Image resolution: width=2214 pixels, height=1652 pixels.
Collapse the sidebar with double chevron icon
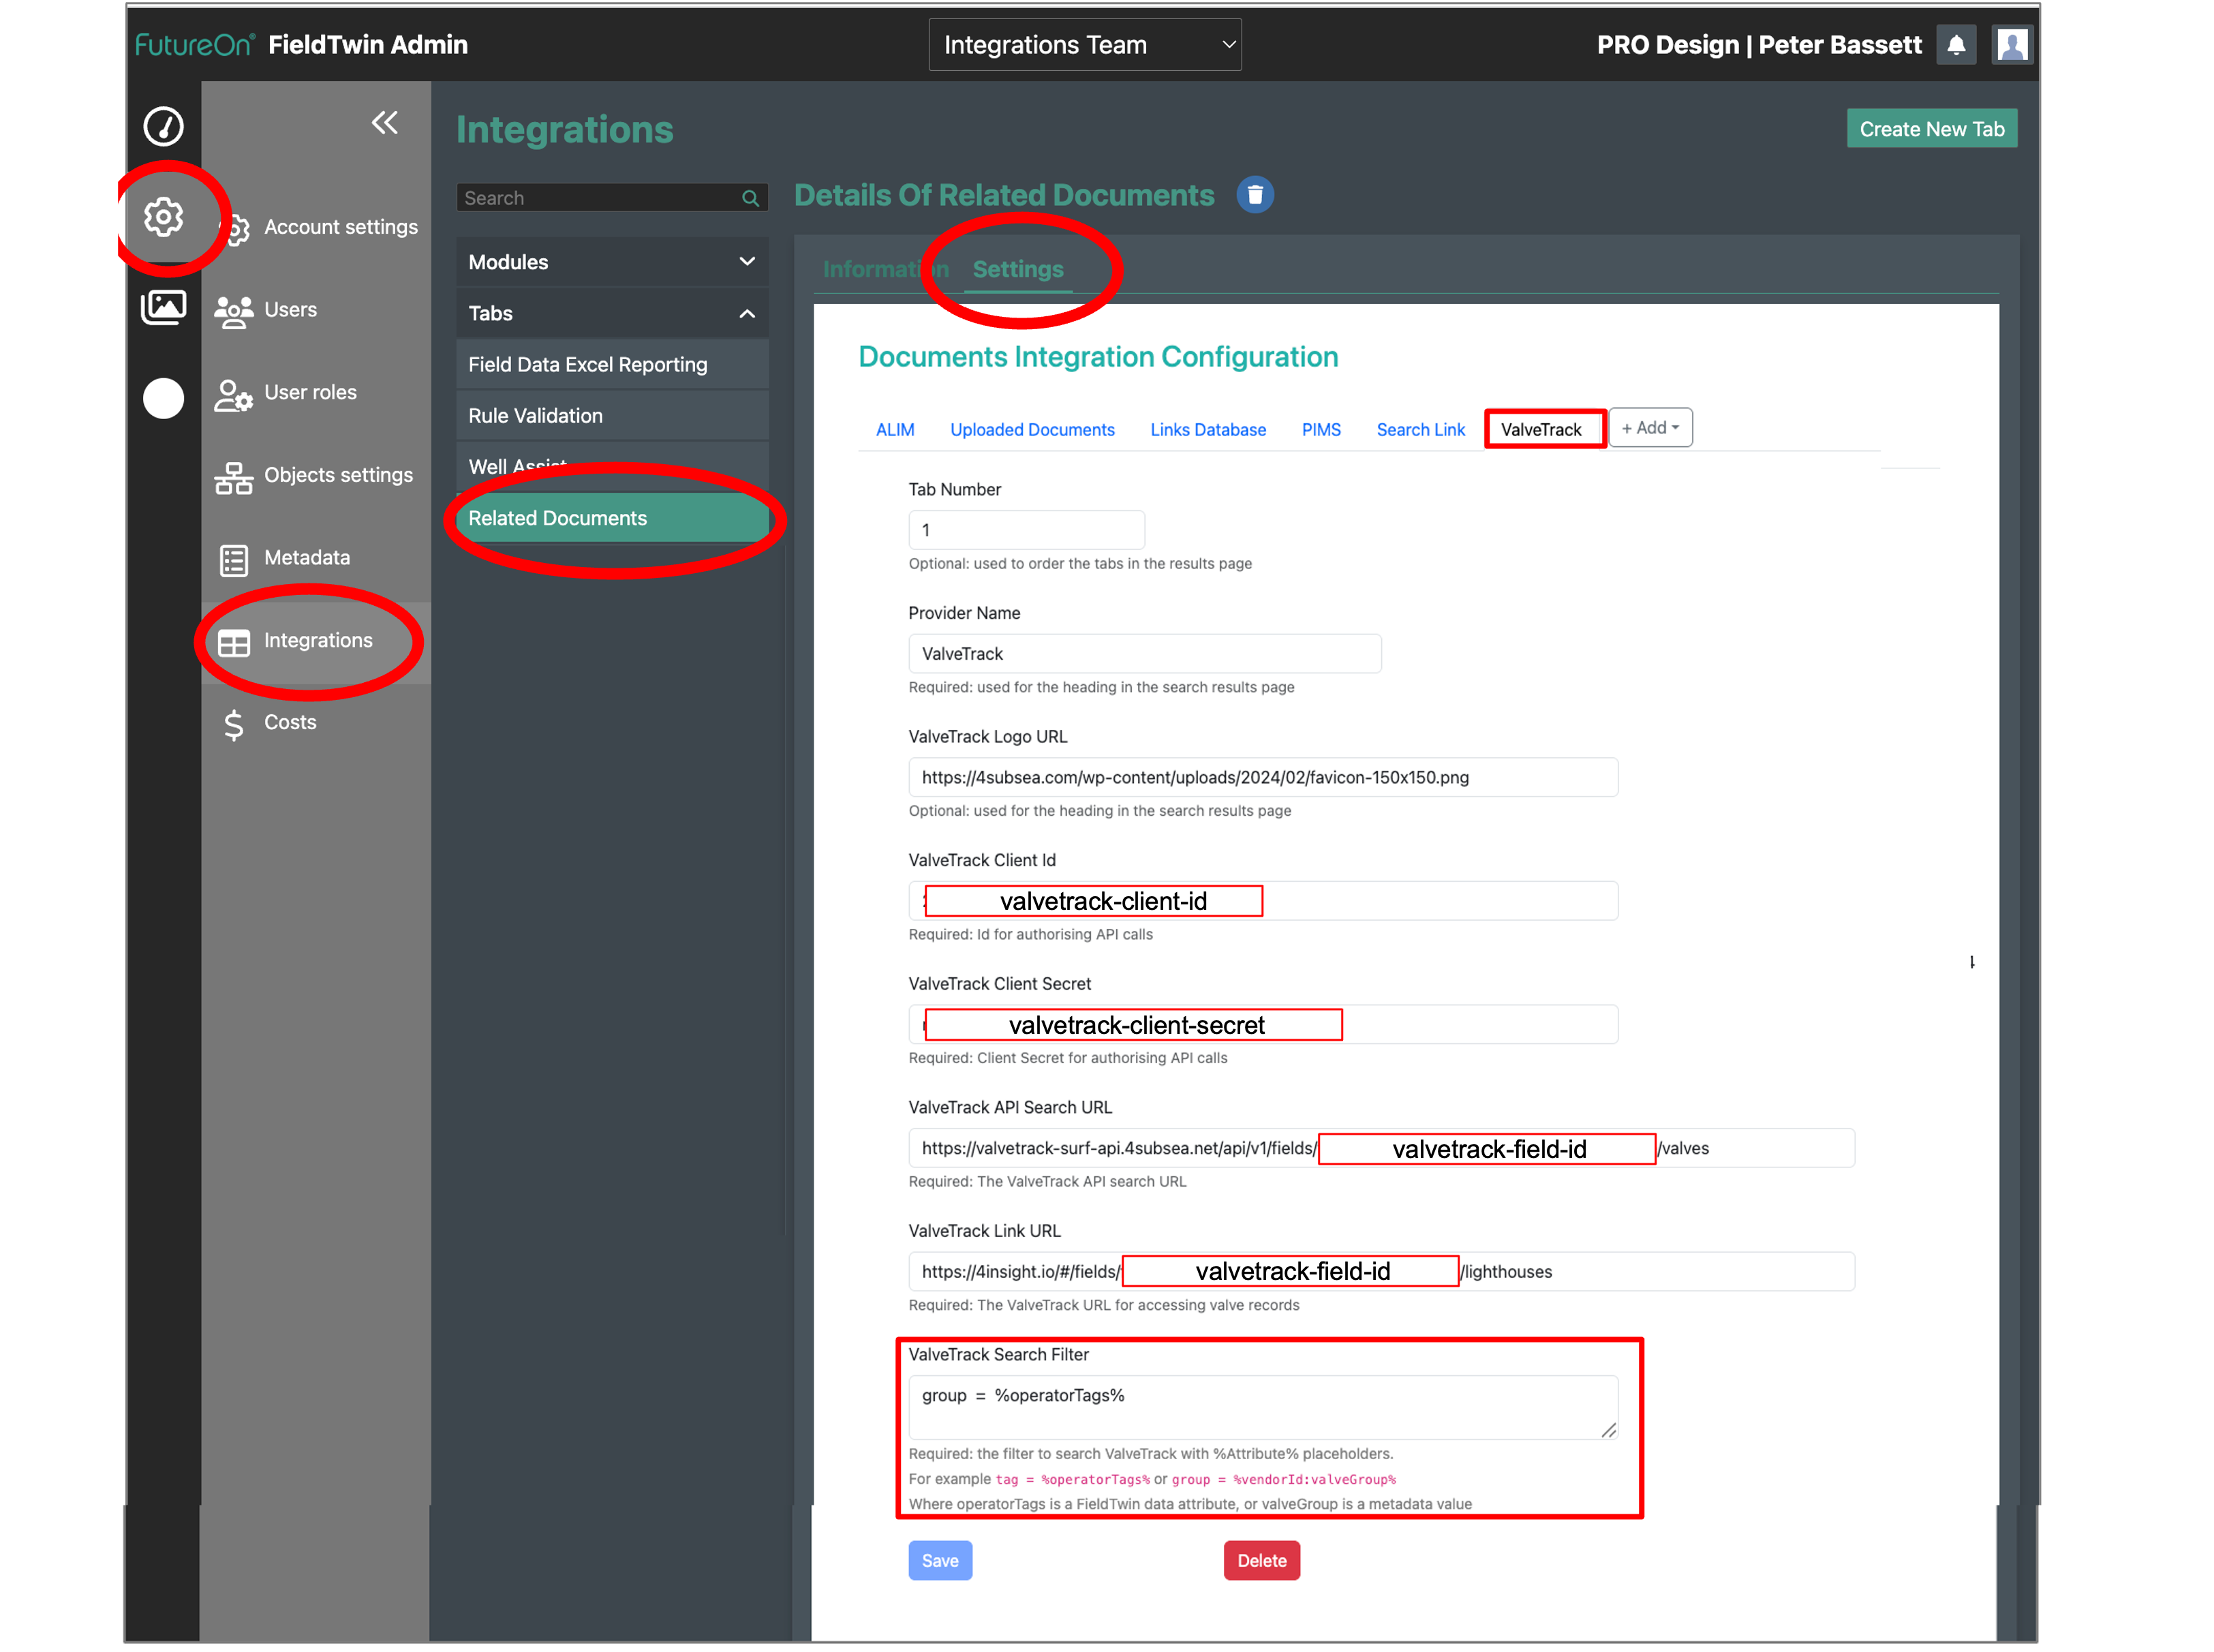tap(384, 123)
